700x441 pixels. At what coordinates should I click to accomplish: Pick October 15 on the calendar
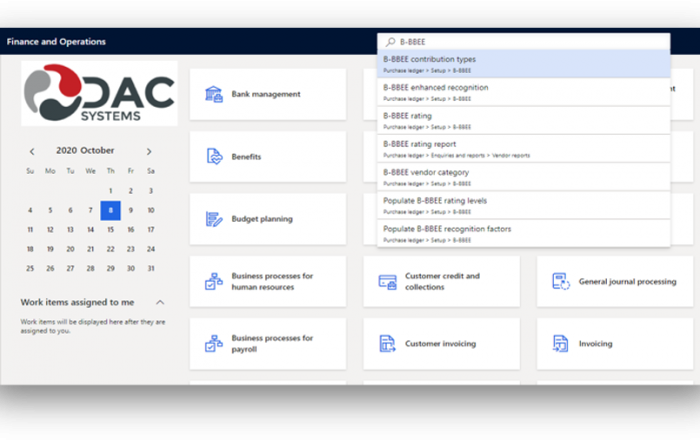click(x=110, y=229)
